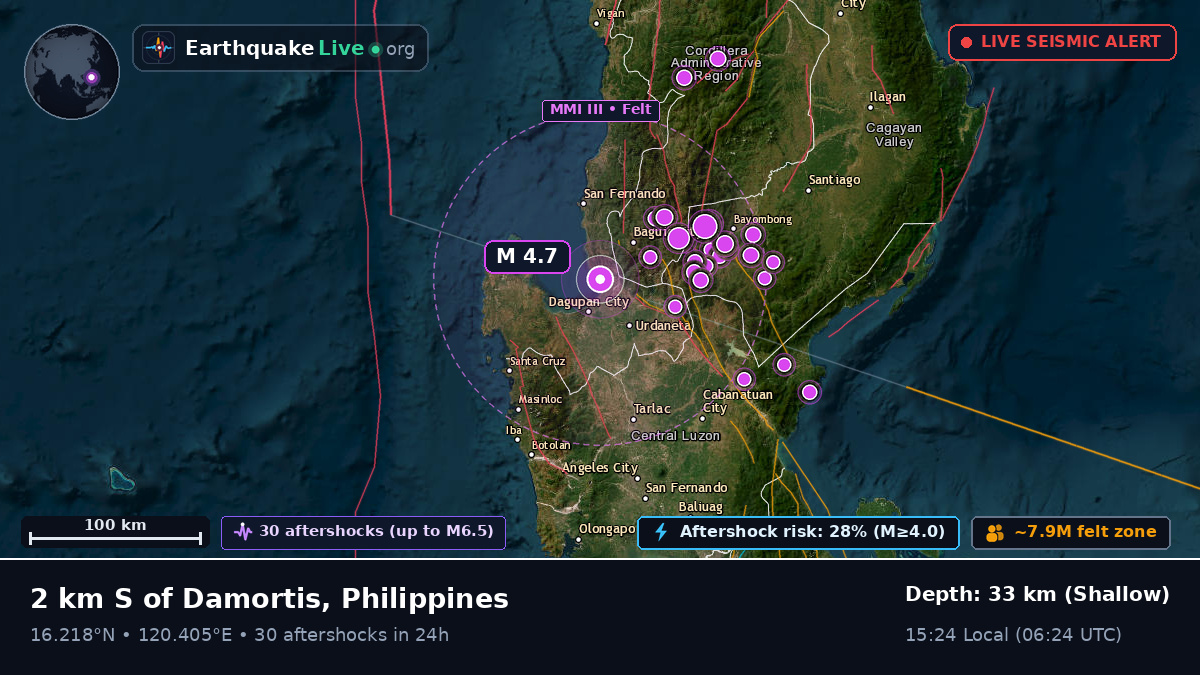This screenshot has width=1200, height=675.
Task: Open the 30 aftershocks summary badge
Action: pyautogui.click(x=364, y=532)
